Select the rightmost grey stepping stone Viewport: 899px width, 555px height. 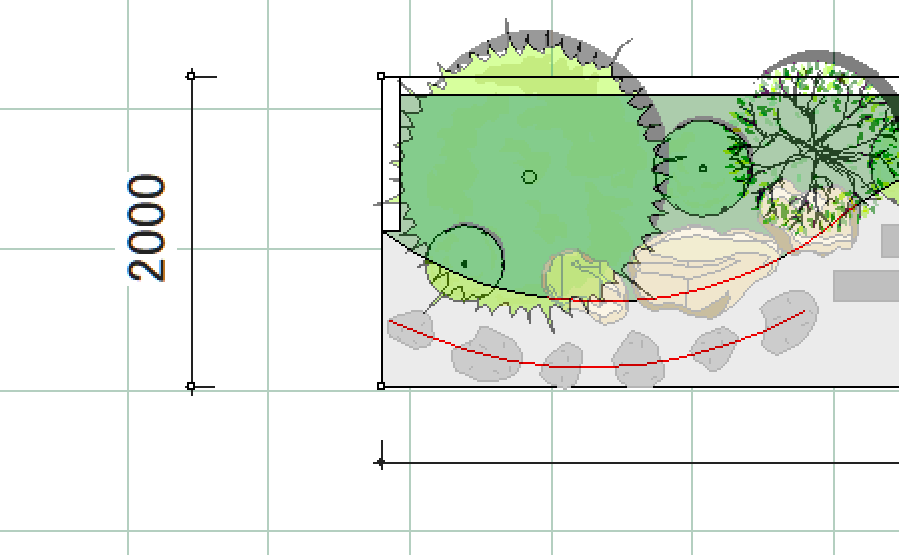[x=789, y=320]
